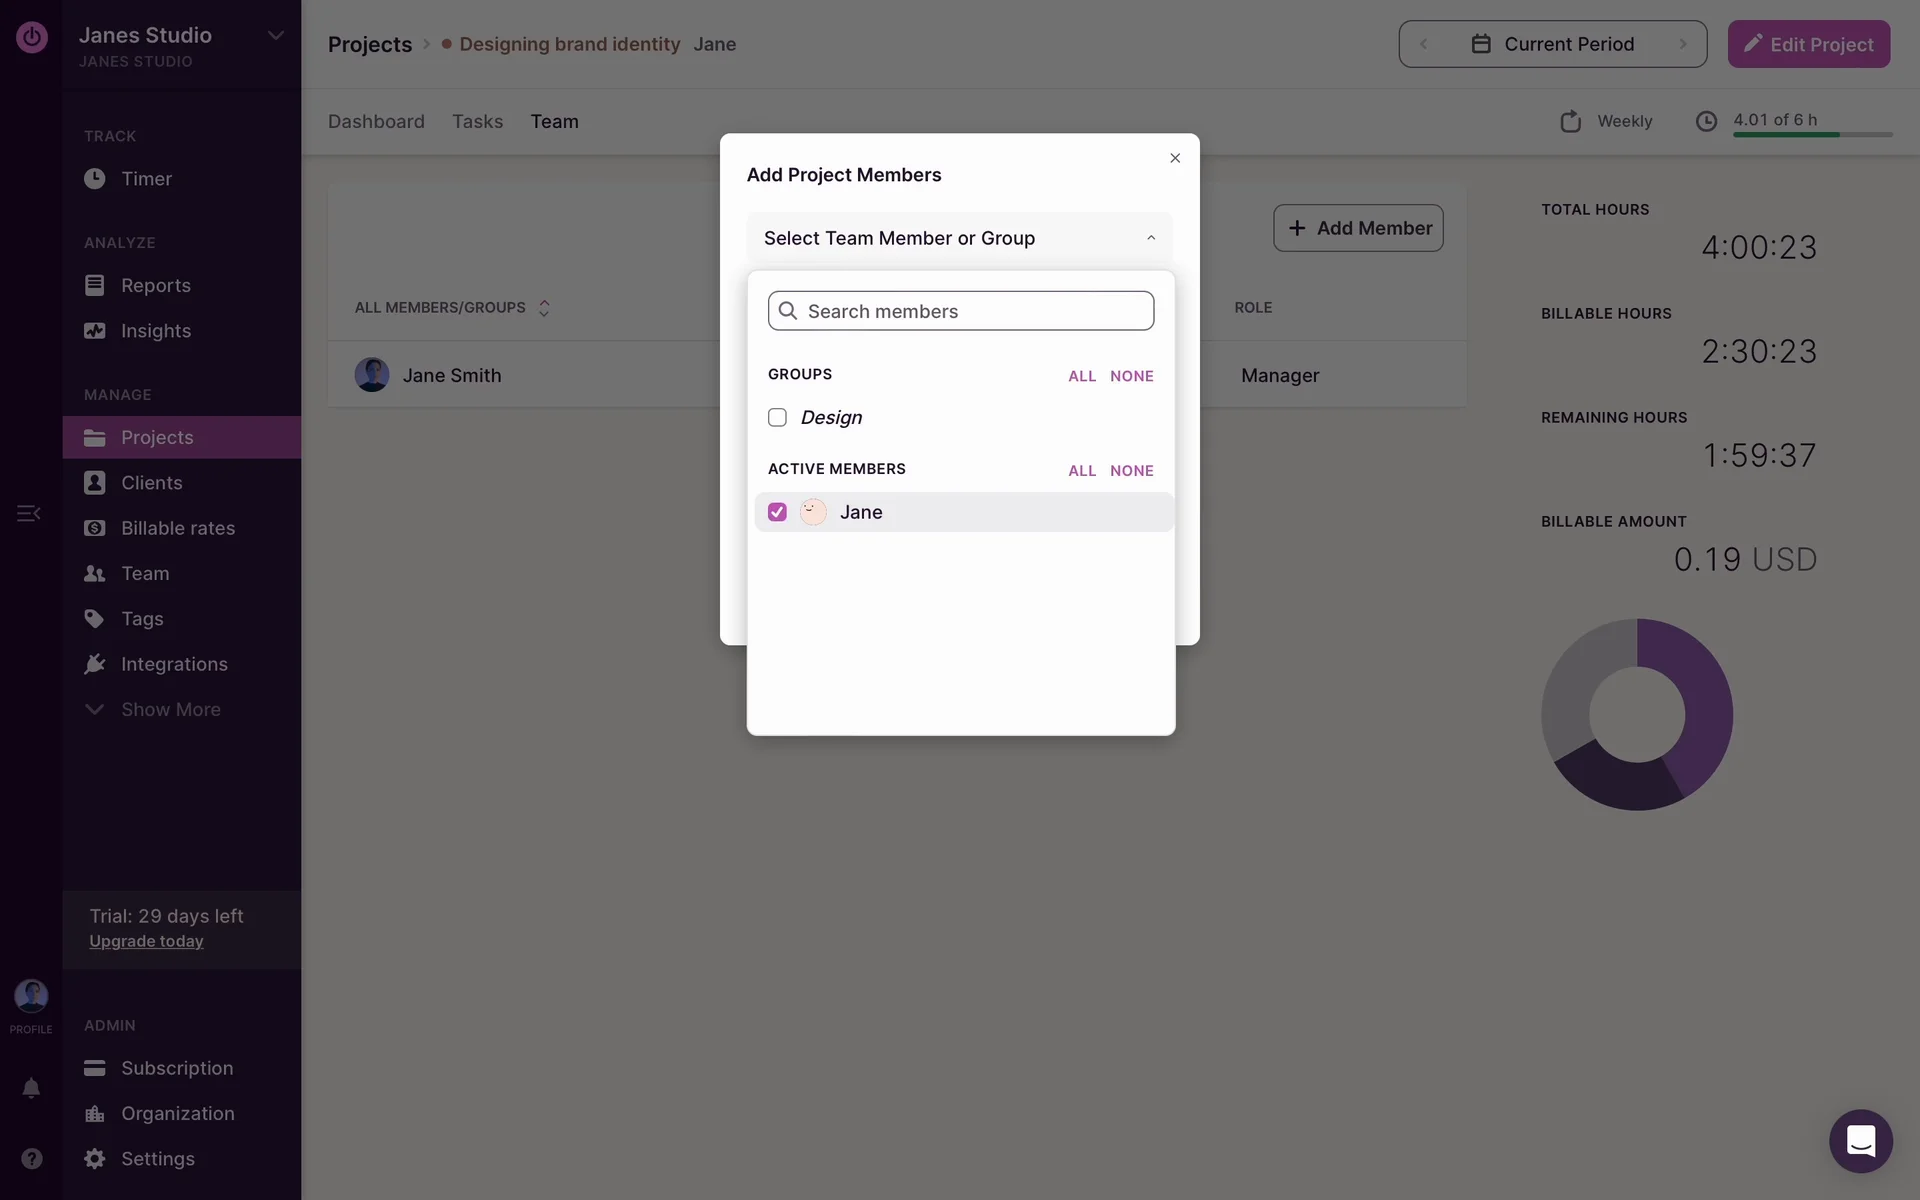1920x1200 pixels.
Task: Uncheck the Jane member checkbox
Action: coord(777,512)
